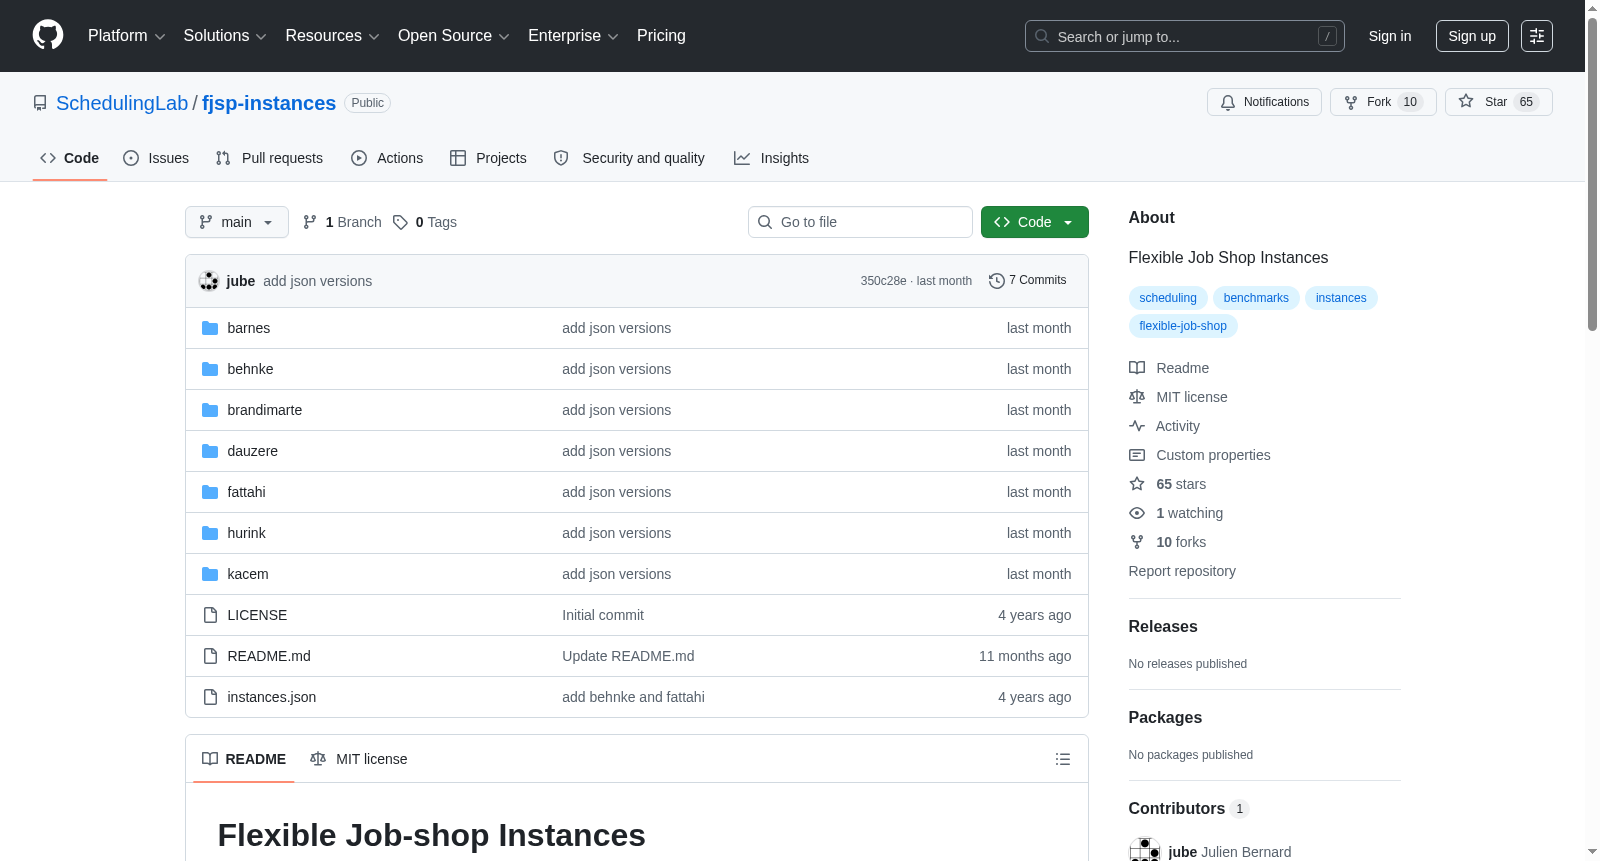Switch to the Issues tab
The height and width of the screenshot is (861, 1600).
click(x=156, y=158)
